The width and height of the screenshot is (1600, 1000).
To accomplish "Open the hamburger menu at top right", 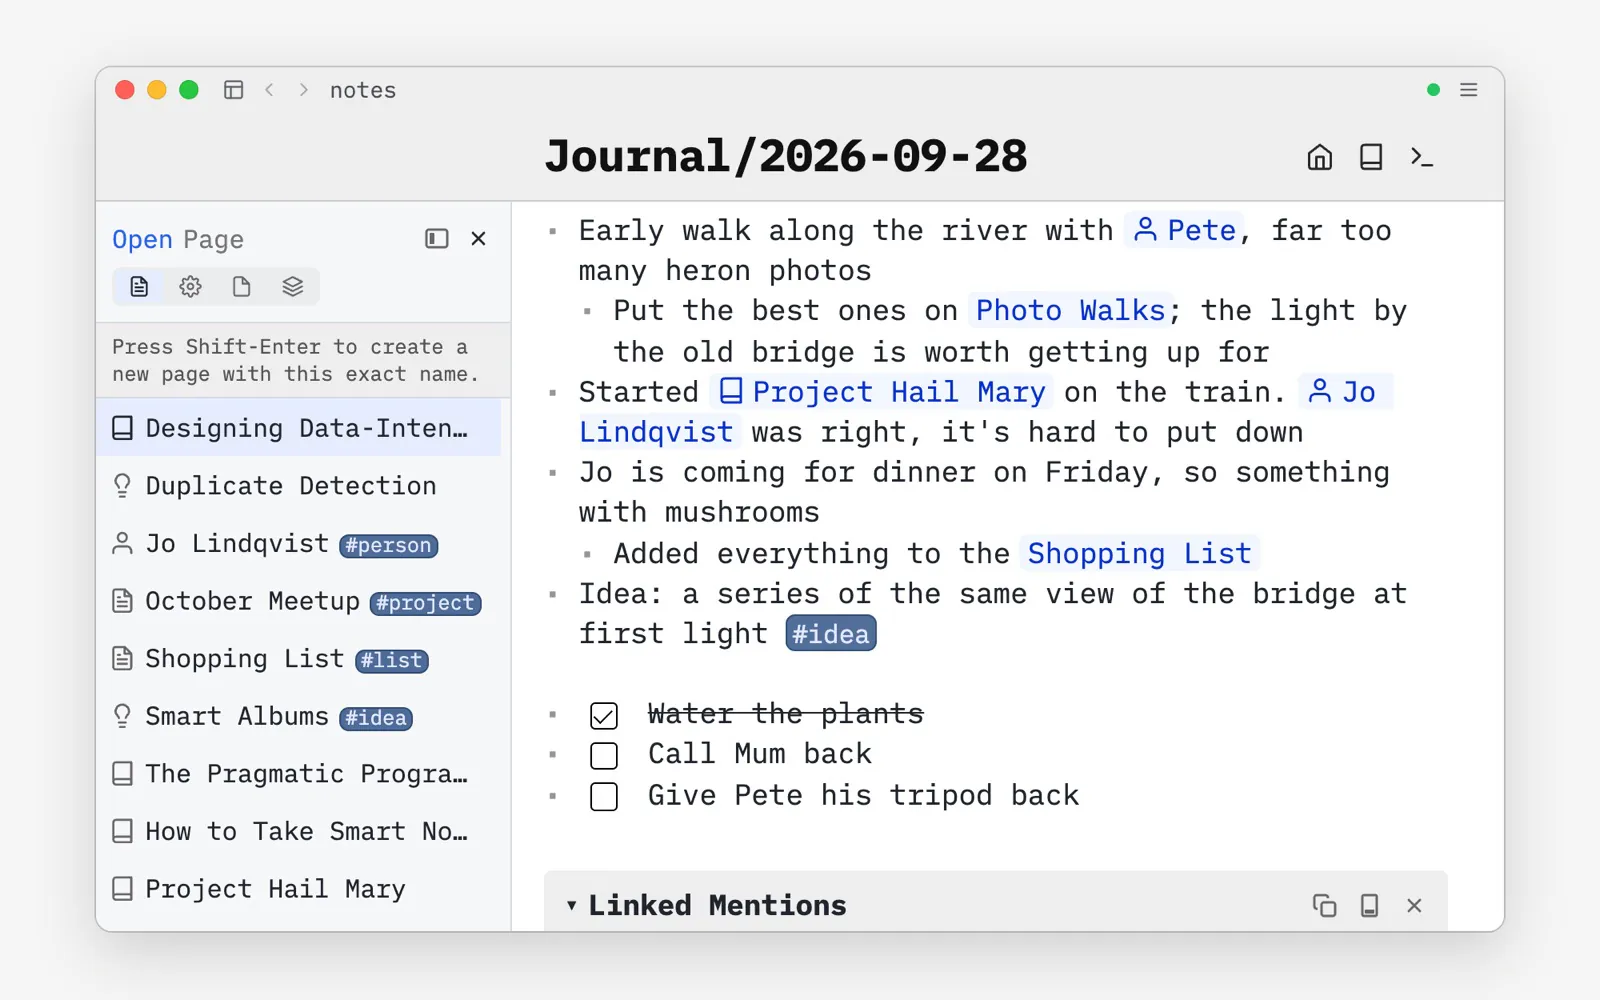I will (1469, 90).
